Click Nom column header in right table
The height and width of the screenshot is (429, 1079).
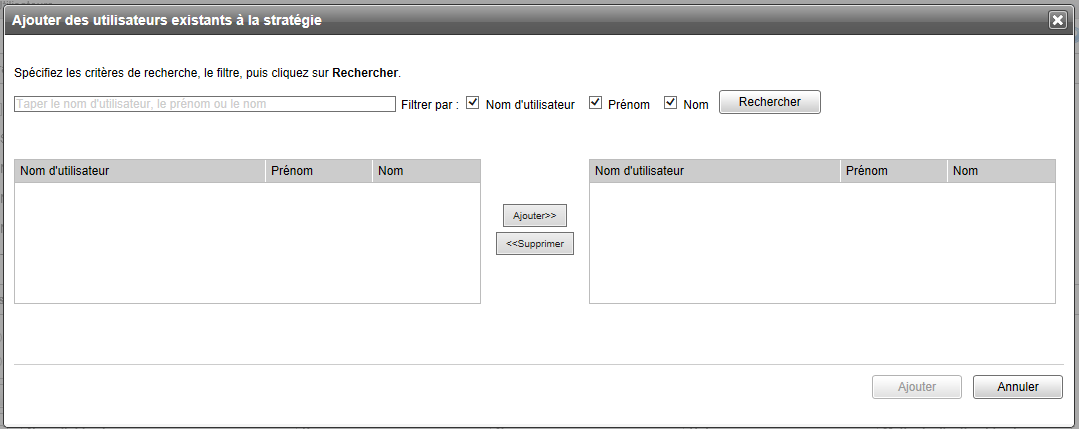pos(1000,171)
